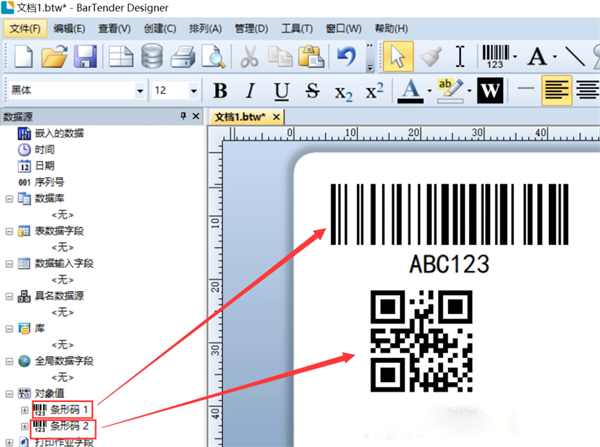This screenshot has width=600, height=447.
Task: Toggle bold formatting
Action: click(220, 91)
